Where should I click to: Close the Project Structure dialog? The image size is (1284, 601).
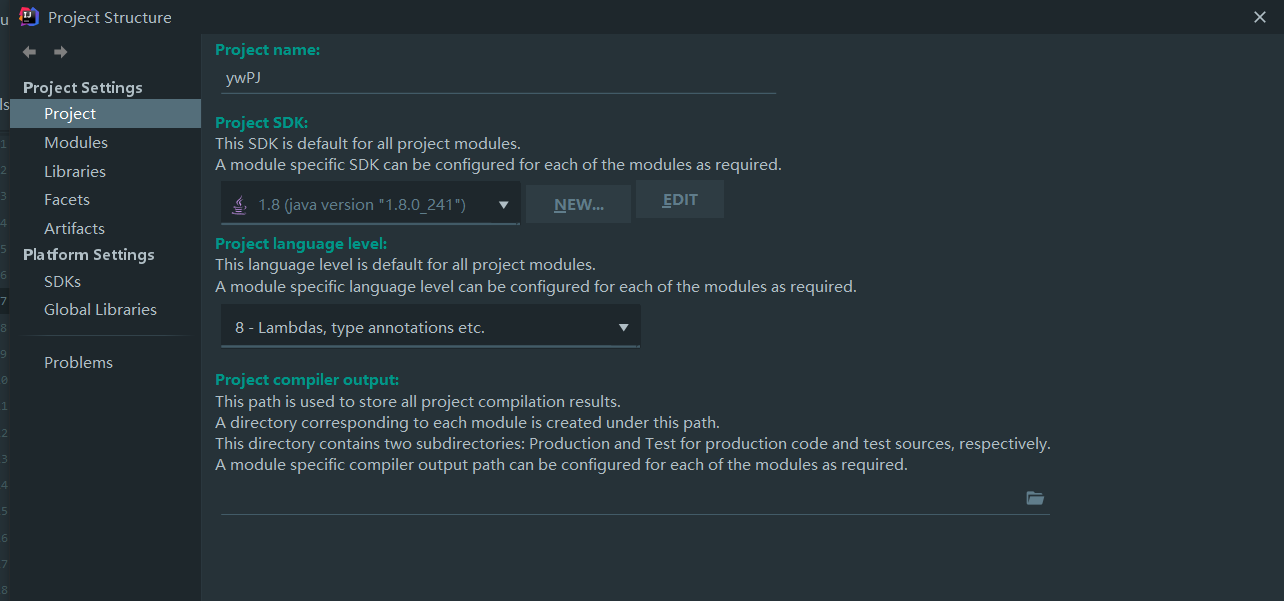1260,17
